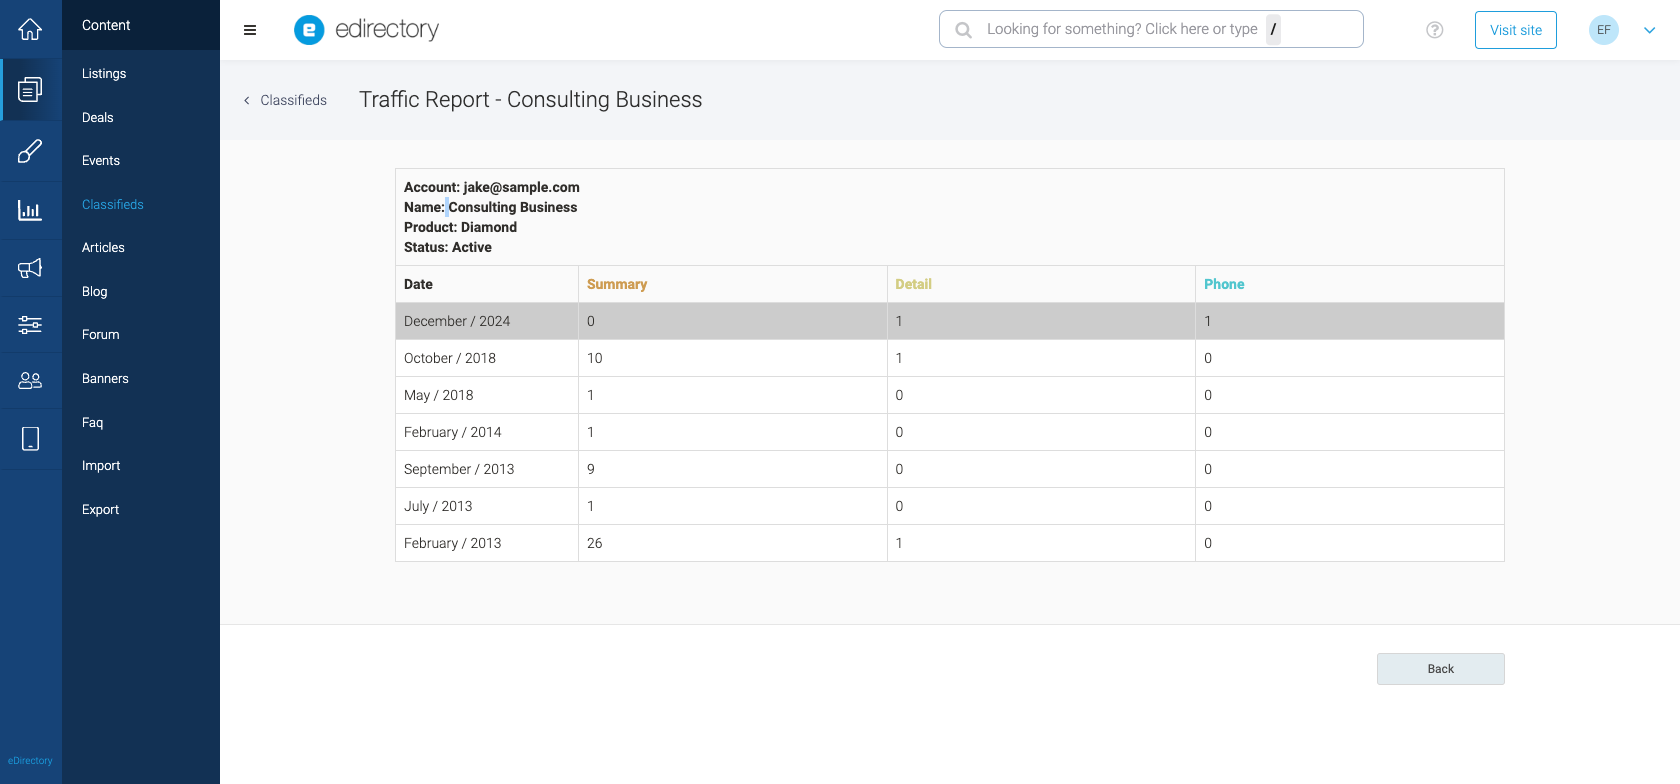1680x784 pixels.
Task: Toggle the hamburger menu sidebar
Action: (x=250, y=30)
